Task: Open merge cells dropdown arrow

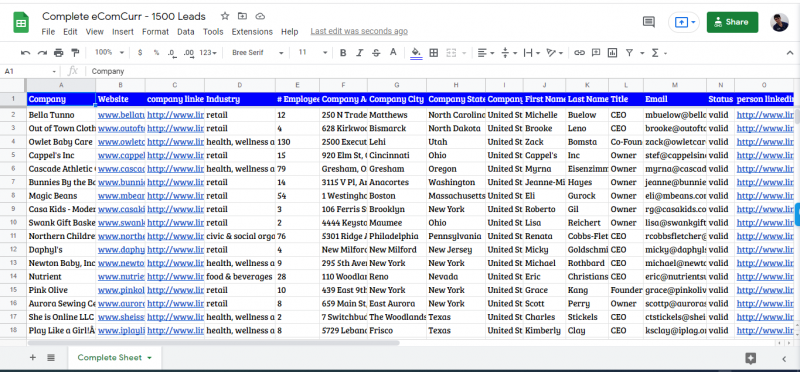Action: [464, 53]
